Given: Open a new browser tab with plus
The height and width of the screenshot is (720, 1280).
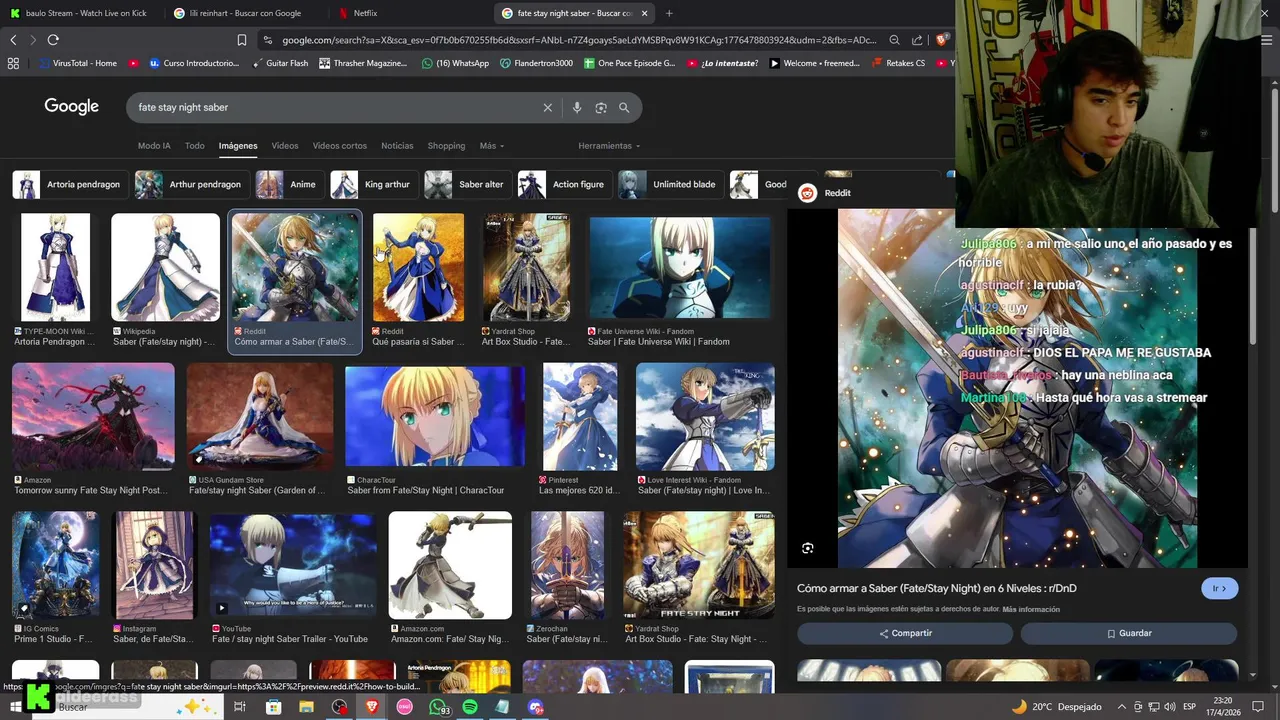Looking at the screenshot, I should coord(669,13).
